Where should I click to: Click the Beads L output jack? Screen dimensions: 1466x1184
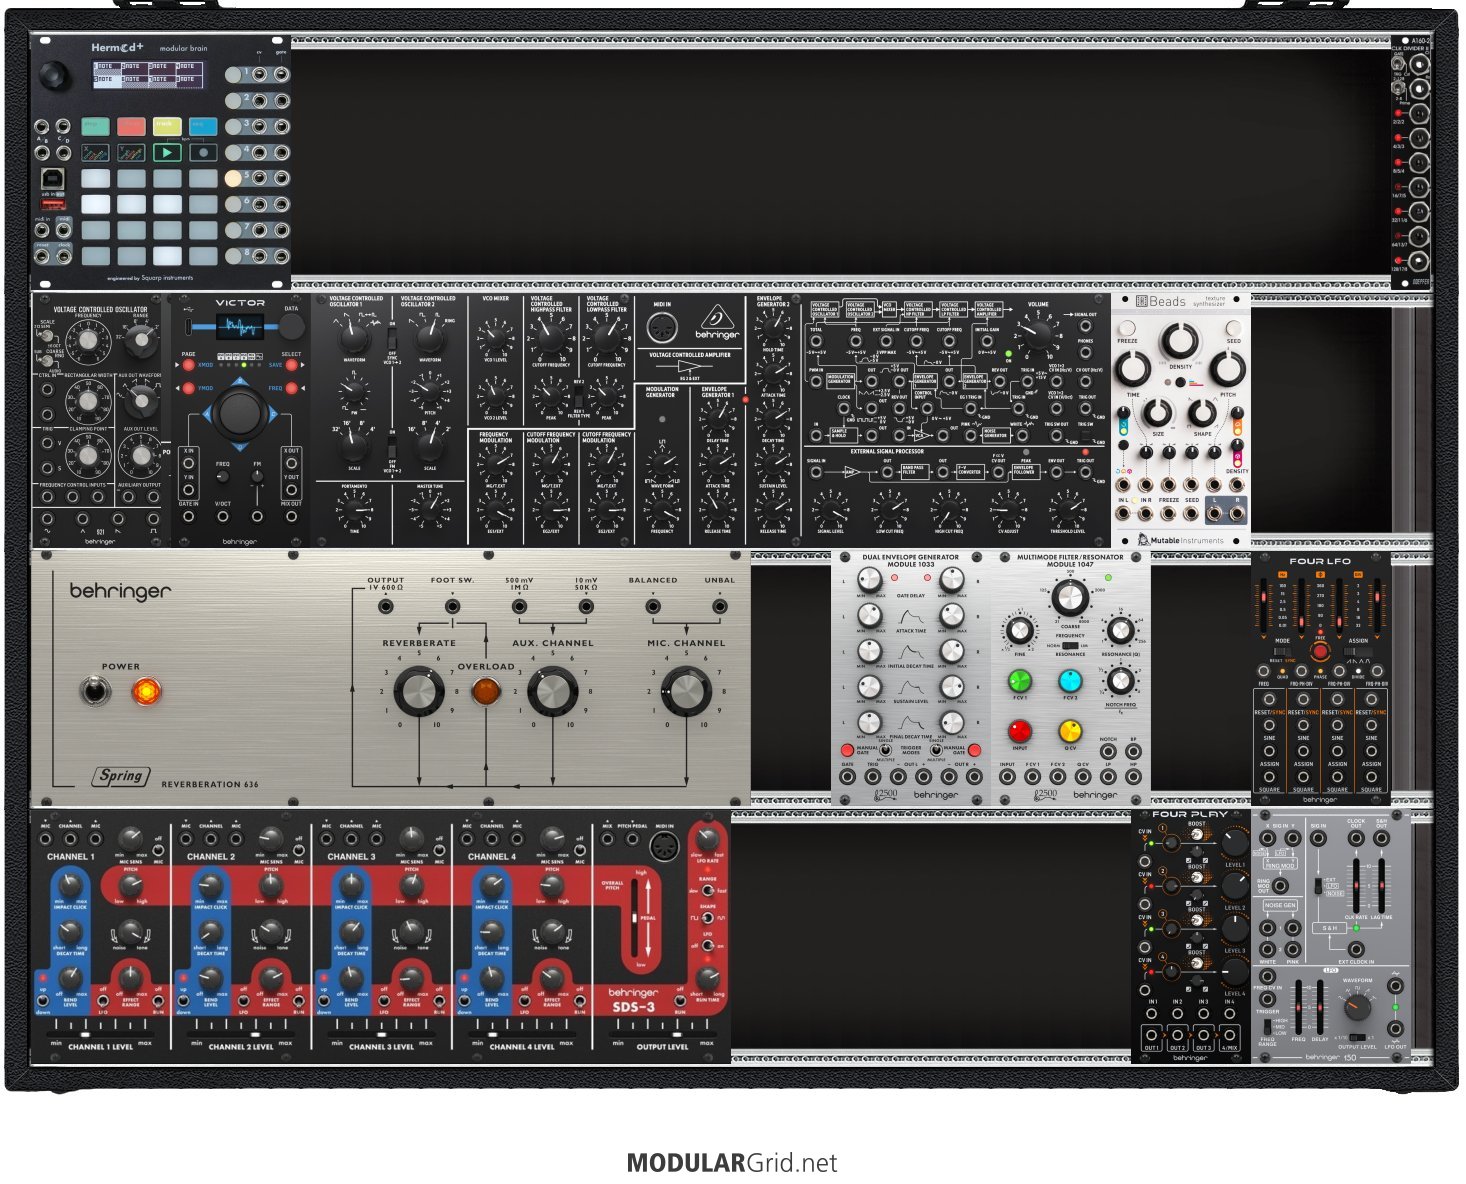[x=1215, y=514]
